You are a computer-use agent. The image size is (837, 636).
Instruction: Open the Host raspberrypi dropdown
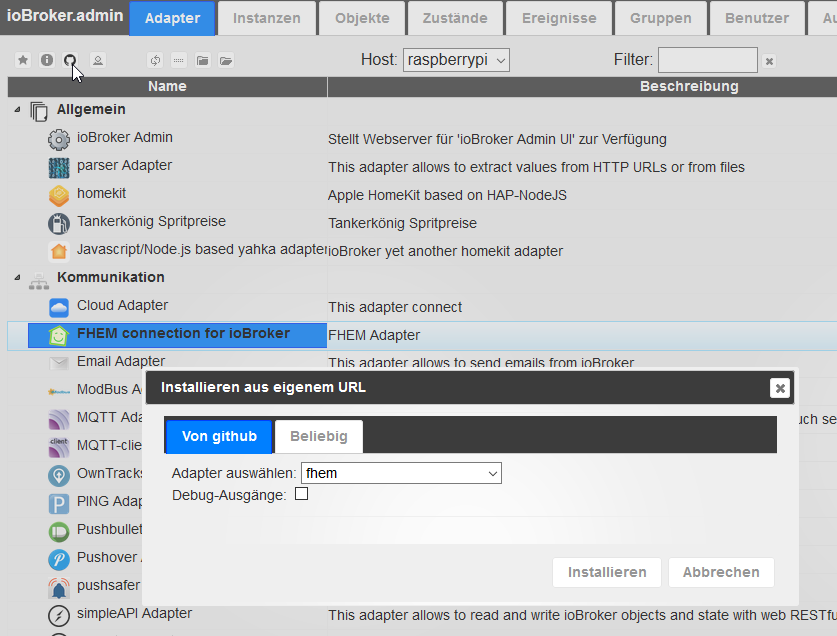(x=456, y=60)
